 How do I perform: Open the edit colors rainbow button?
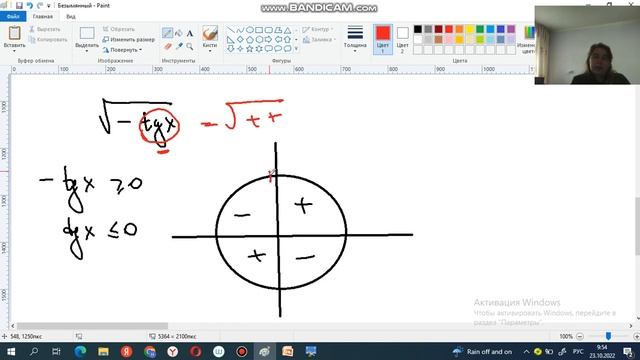pos(529,33)
